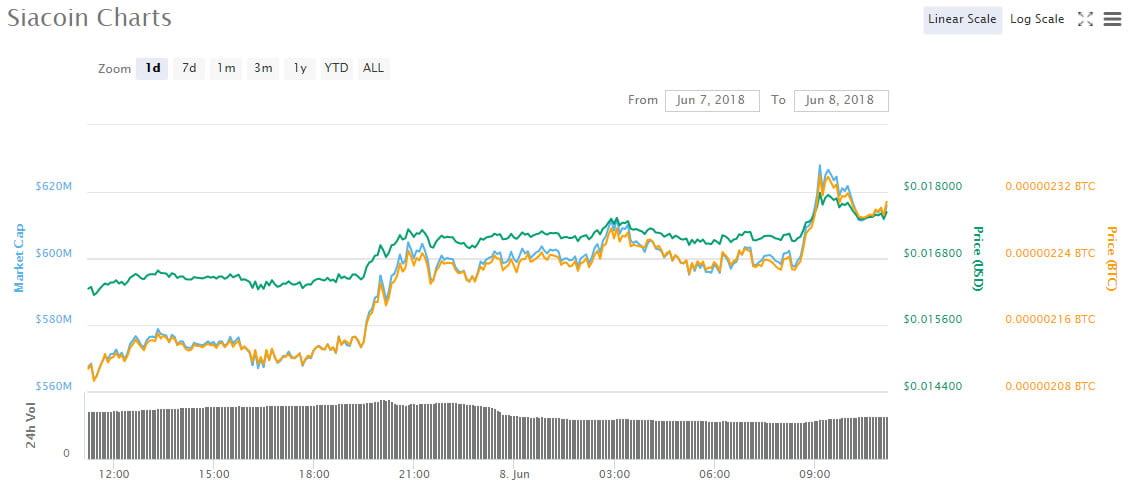1134x492 pixels.
Task: Click the Price (BTC) axis title
Action: [x=1110, y=259]
